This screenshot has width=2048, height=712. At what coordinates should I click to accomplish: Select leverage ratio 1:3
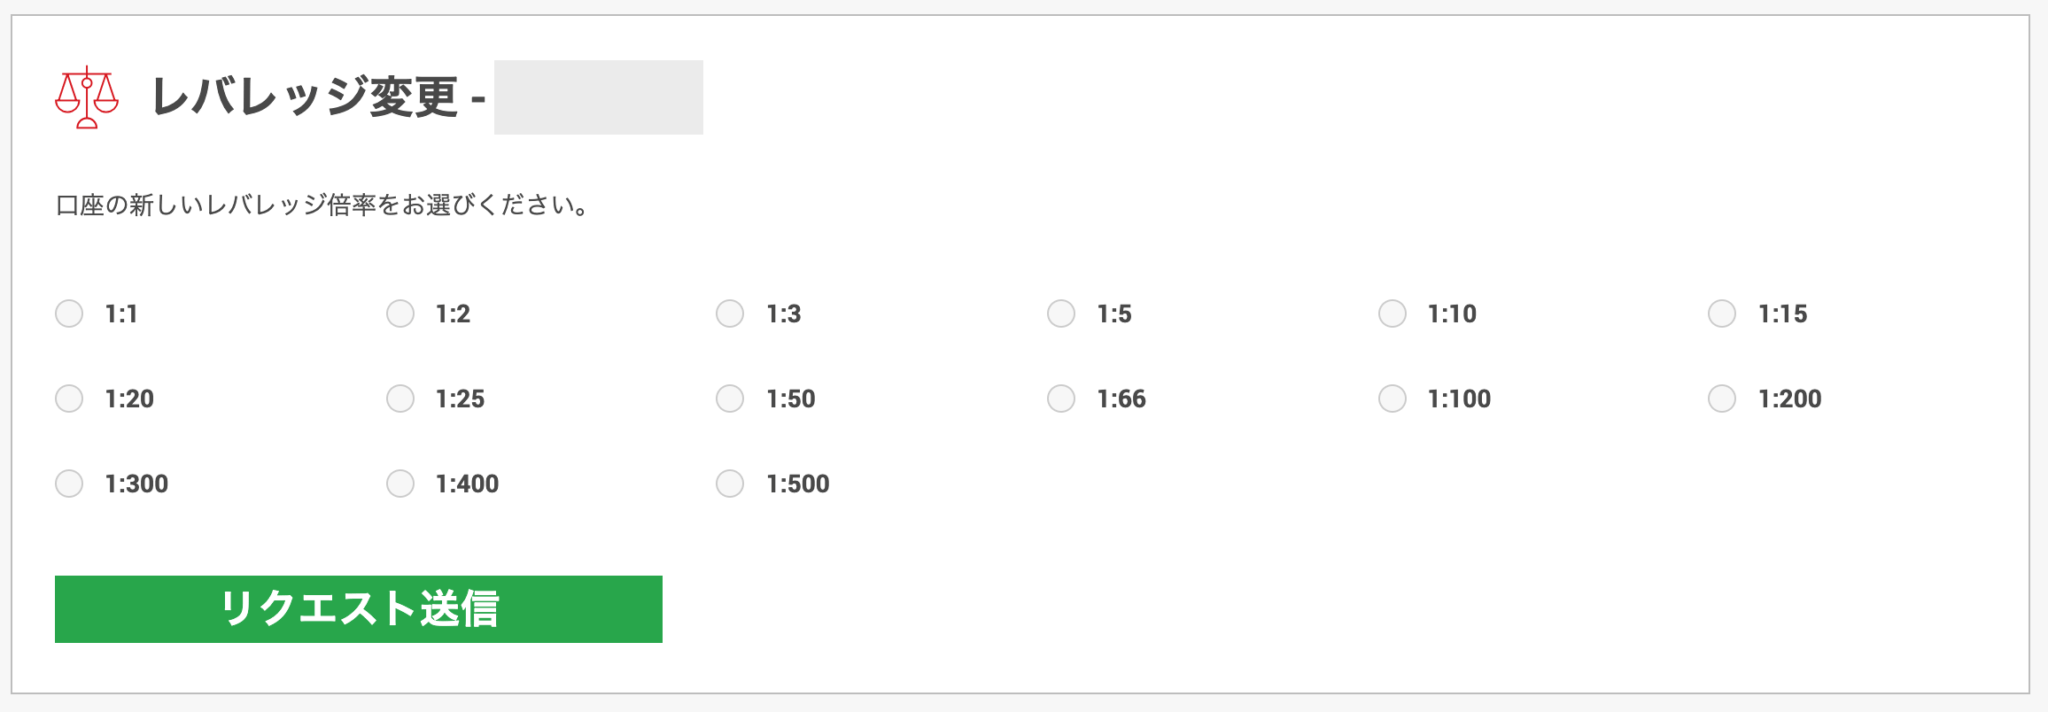pyautogui.click(x=730, y=314)
